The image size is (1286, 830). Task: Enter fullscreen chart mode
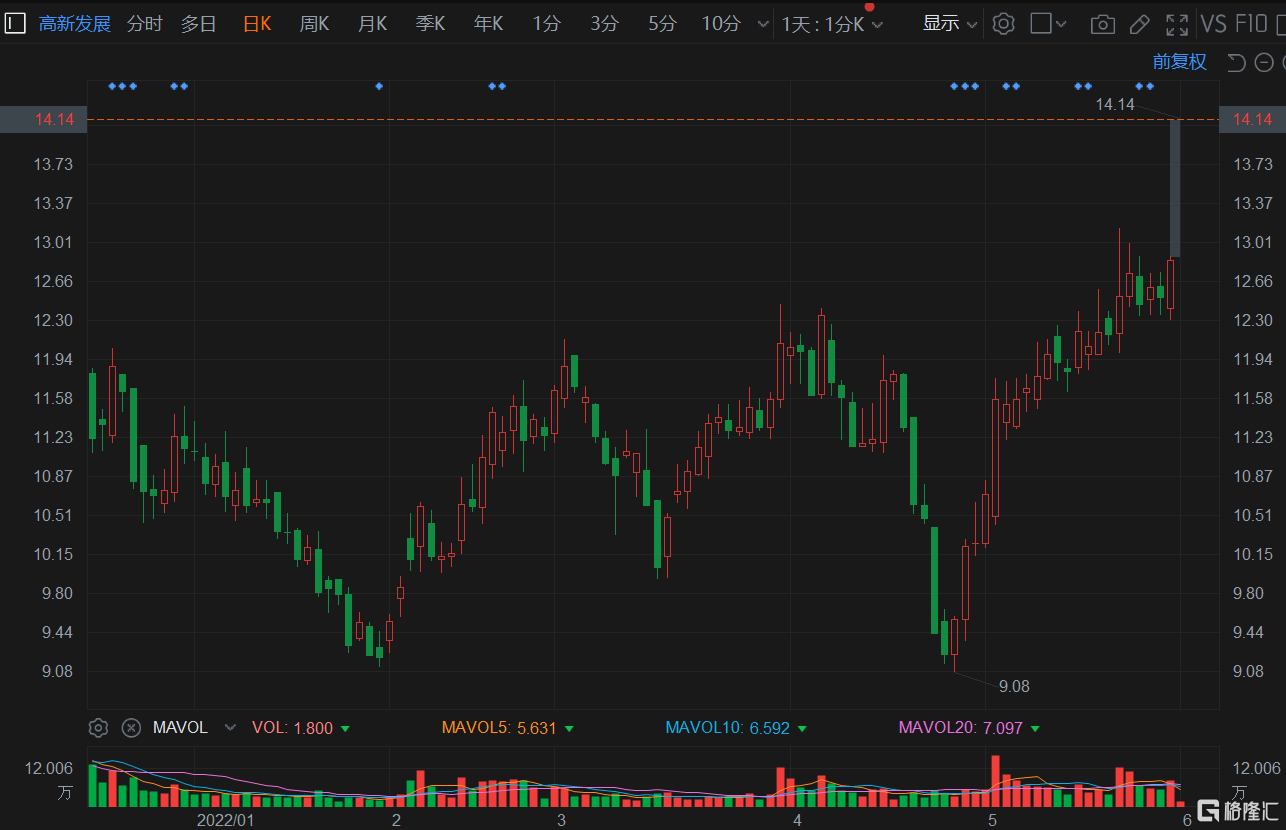tap(1177, 24)
